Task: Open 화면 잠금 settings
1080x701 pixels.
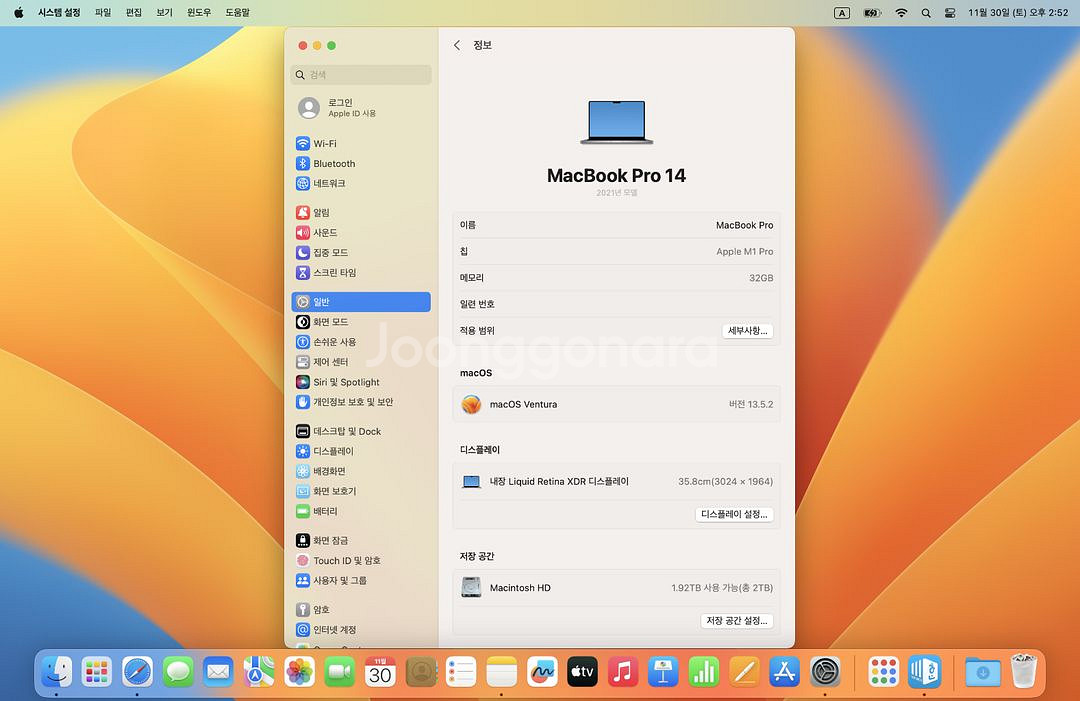Action: (361, 541)
